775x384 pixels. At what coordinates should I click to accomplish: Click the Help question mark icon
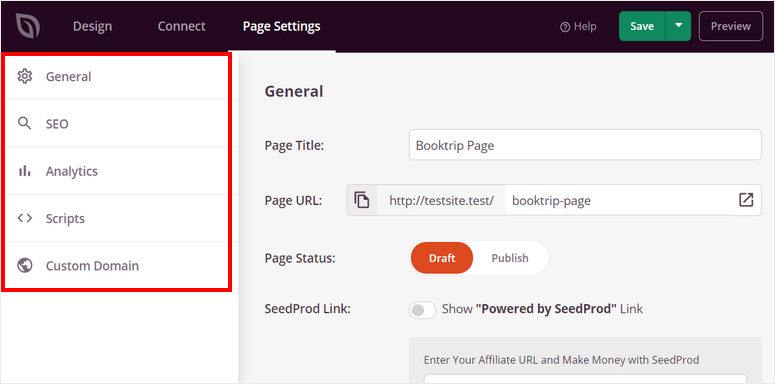point(565,27)
